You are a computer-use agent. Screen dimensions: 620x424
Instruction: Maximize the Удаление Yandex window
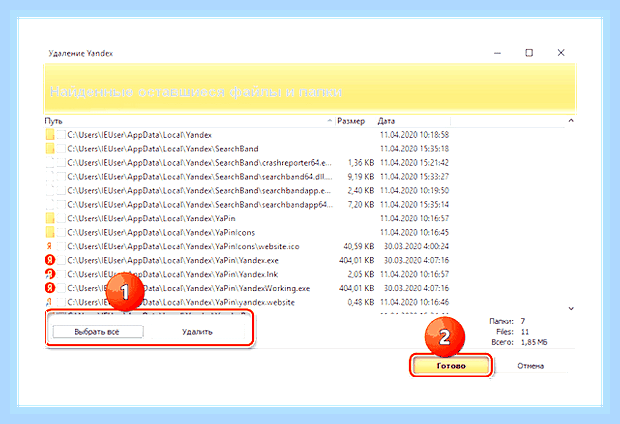(529, 53)
